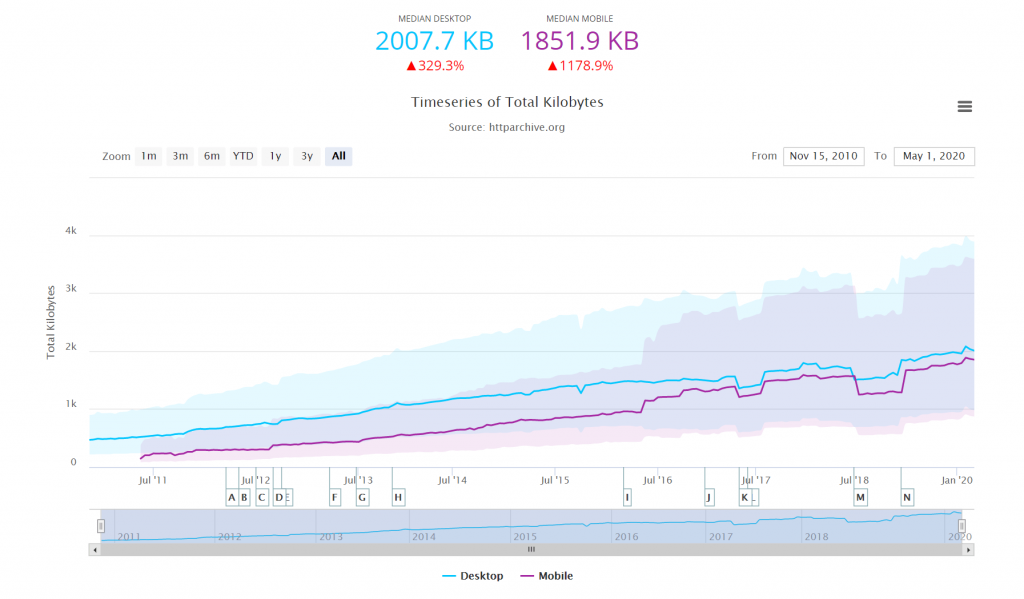Viewport: 1024px width, 599px height.
Task: Grab the navigator's left range handle
Action: (x=101, y=526)
